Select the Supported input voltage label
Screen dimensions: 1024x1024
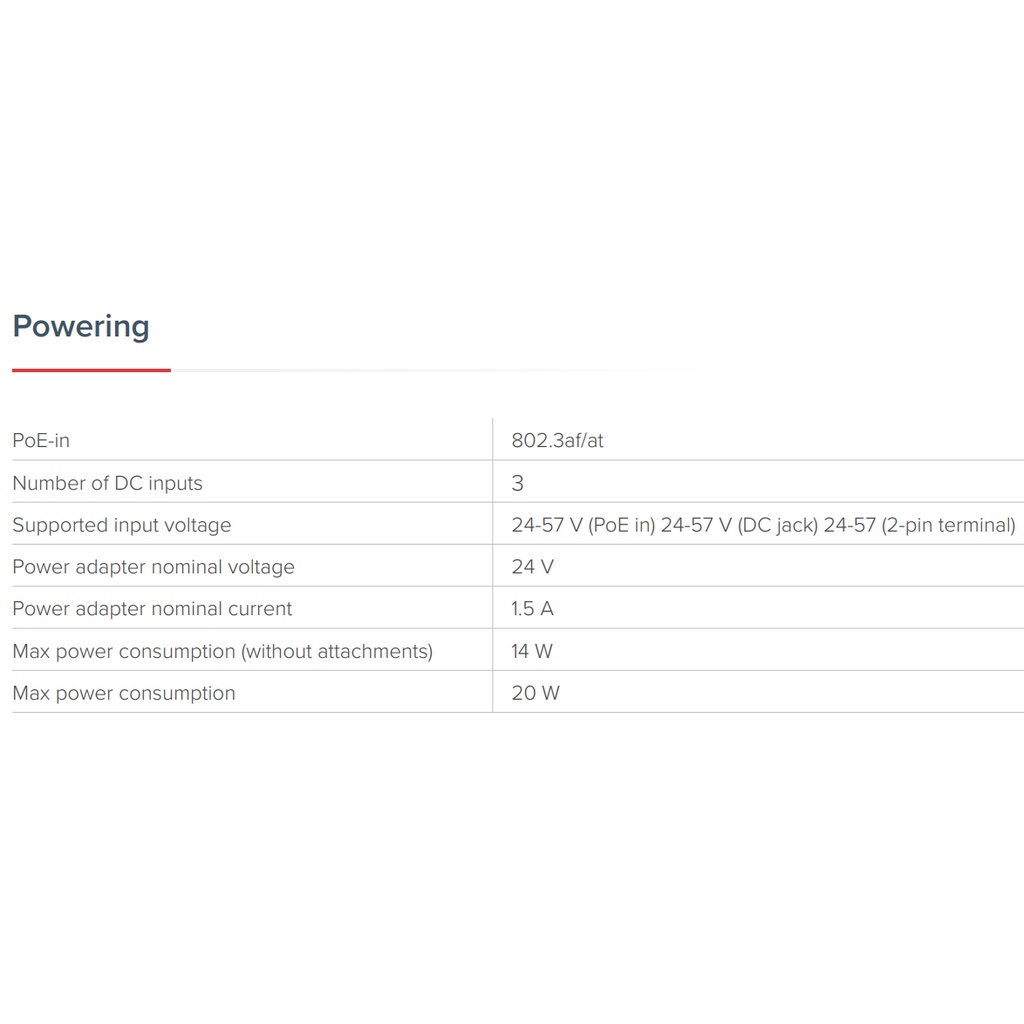pyautogui.click(x=121, y=525)
